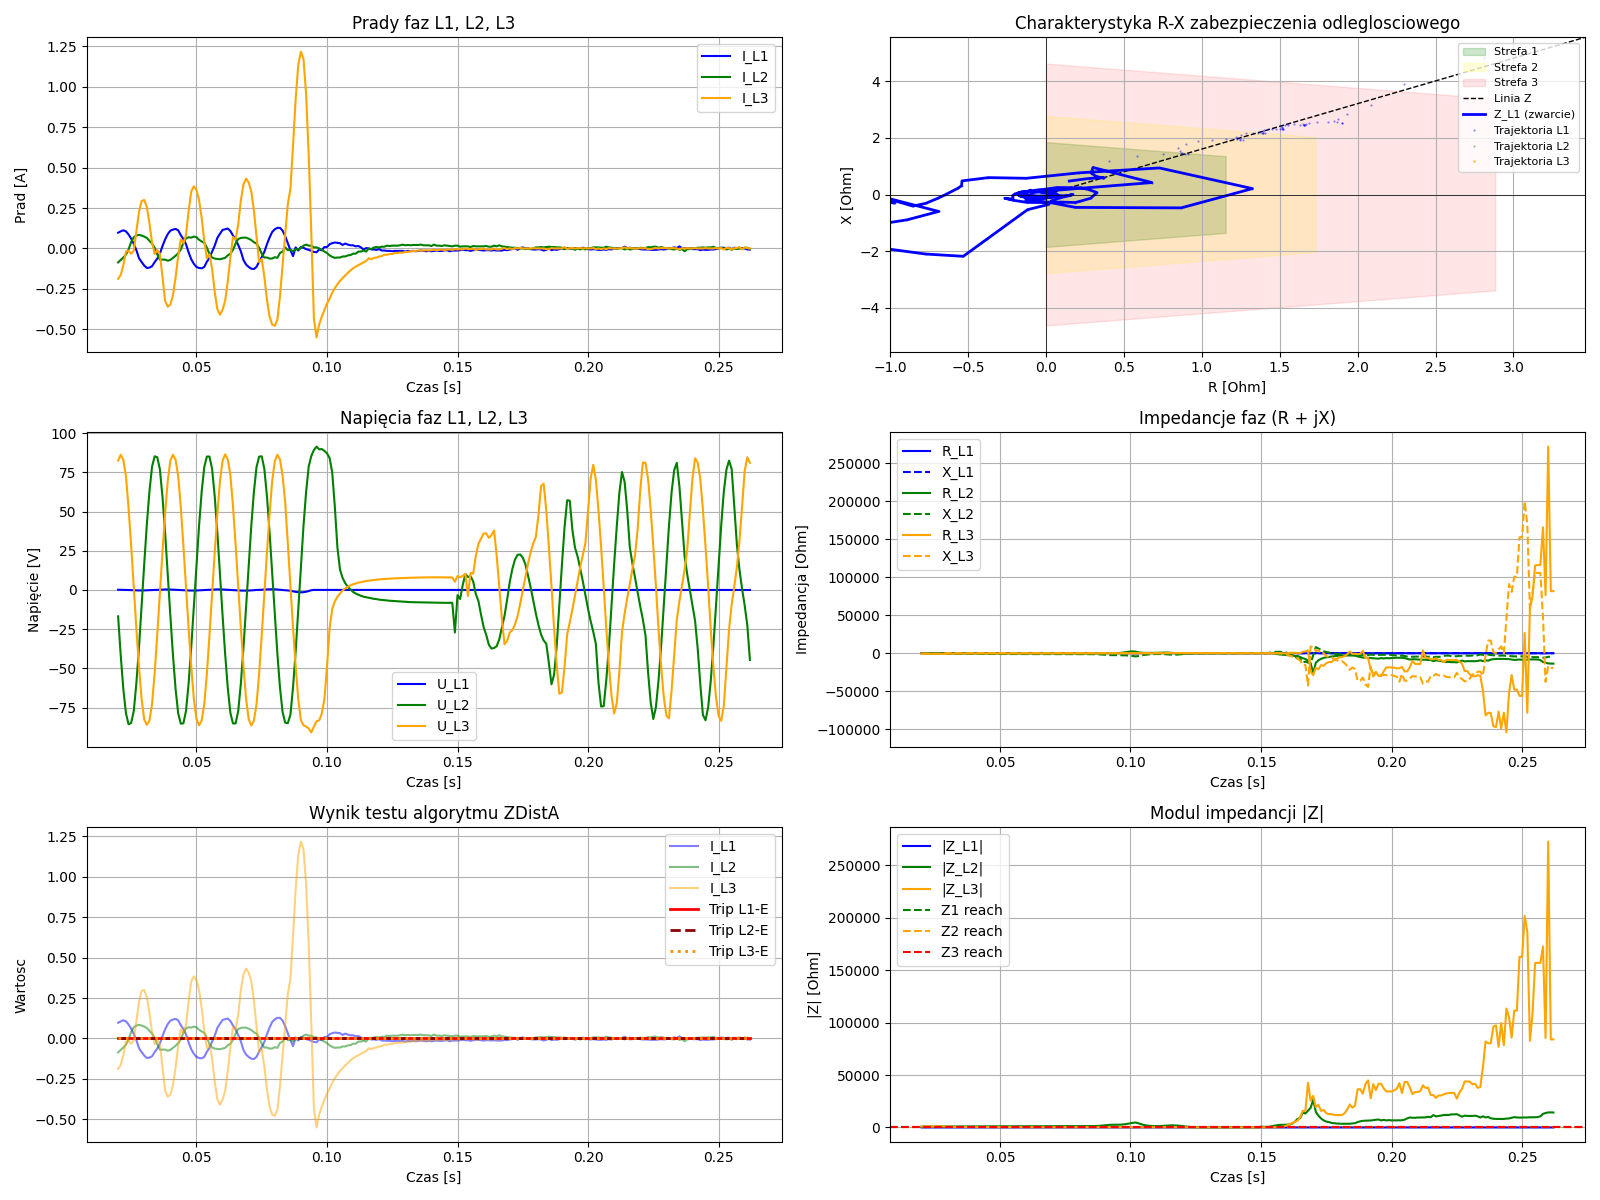Click the 'Impedancje faz (R + jX)' title

(x=1237, y=418)
